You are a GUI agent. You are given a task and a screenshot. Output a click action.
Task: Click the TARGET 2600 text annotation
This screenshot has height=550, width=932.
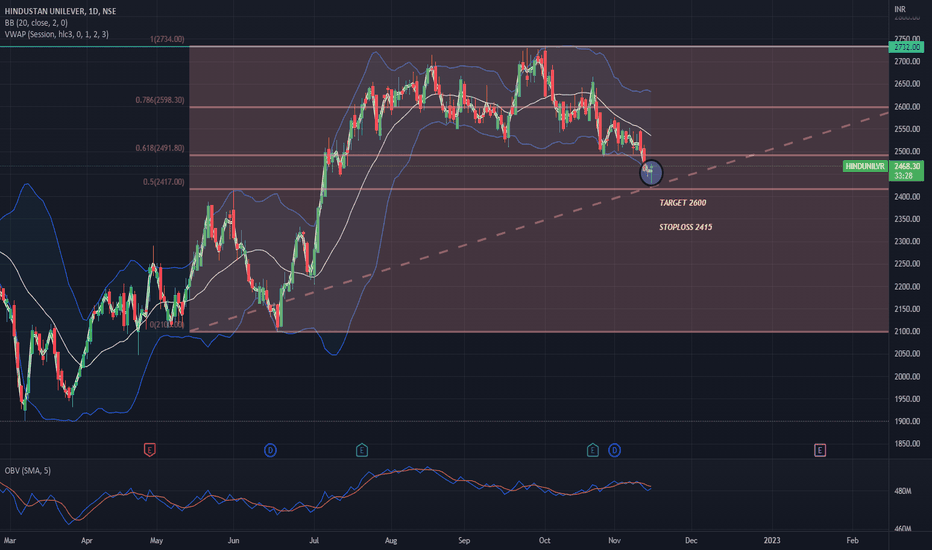[x=683, y=203]
